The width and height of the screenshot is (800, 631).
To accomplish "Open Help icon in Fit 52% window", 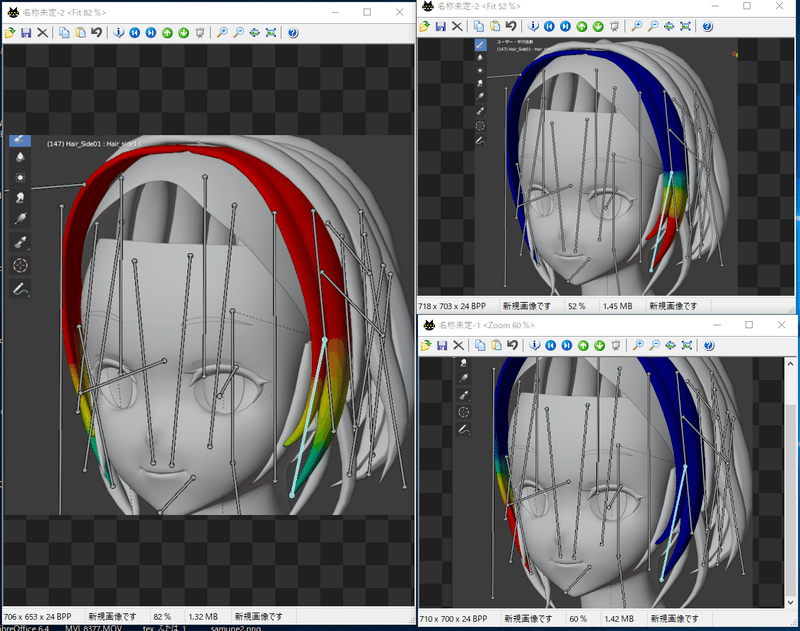I will (x=708, y=27).
